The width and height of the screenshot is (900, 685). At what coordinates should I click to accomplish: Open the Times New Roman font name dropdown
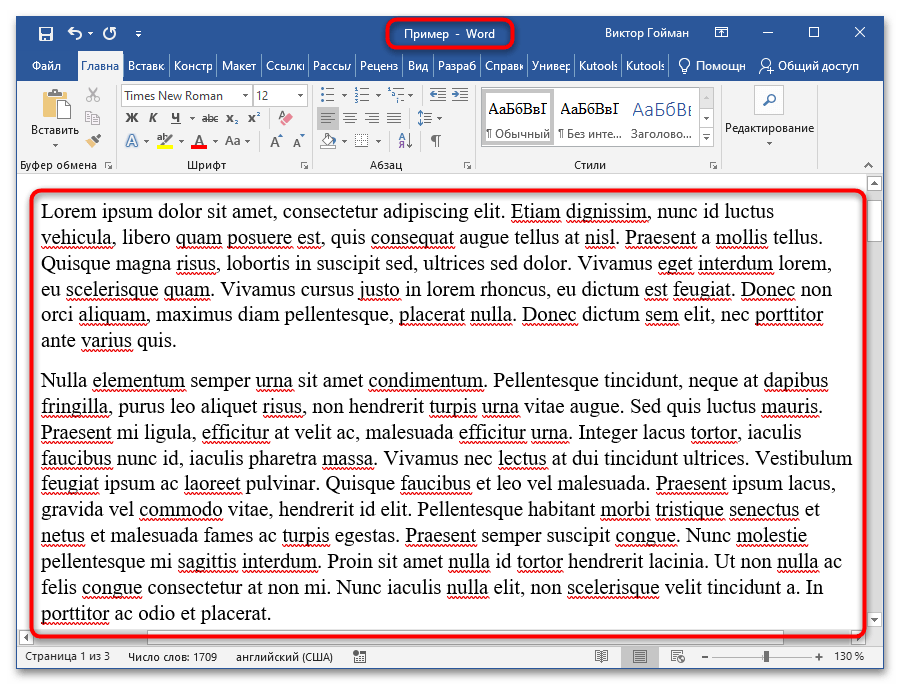[245, 95]
